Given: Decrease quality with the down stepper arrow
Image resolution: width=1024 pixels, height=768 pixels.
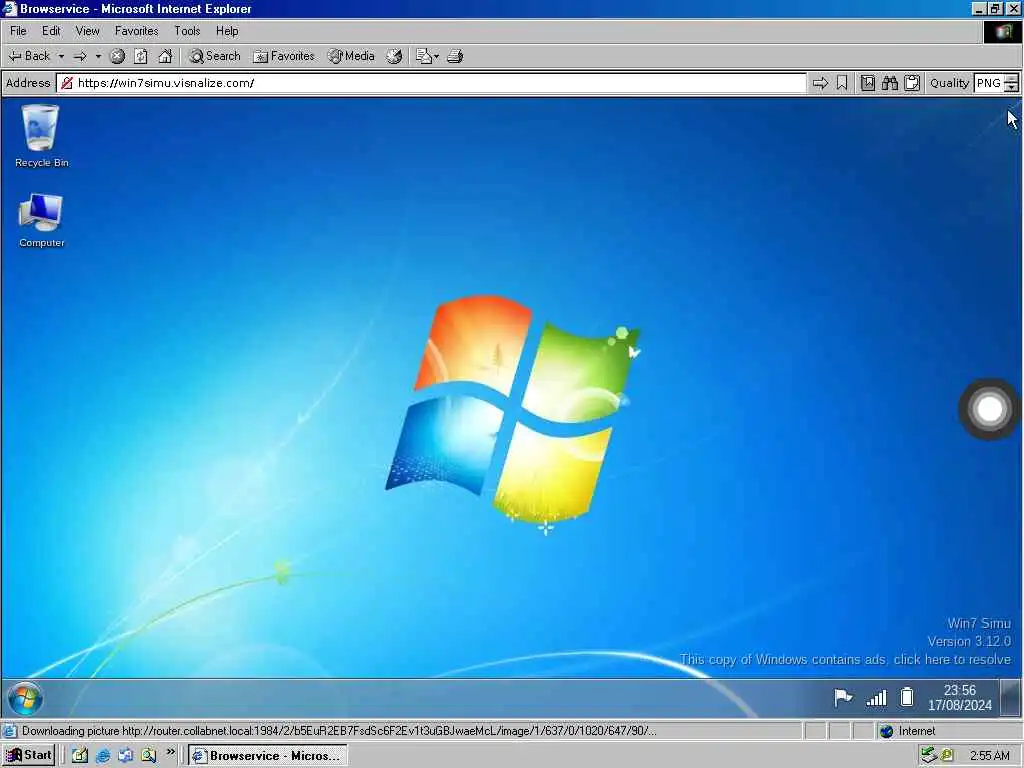Looking at the screenshot, I should 1012,88.
